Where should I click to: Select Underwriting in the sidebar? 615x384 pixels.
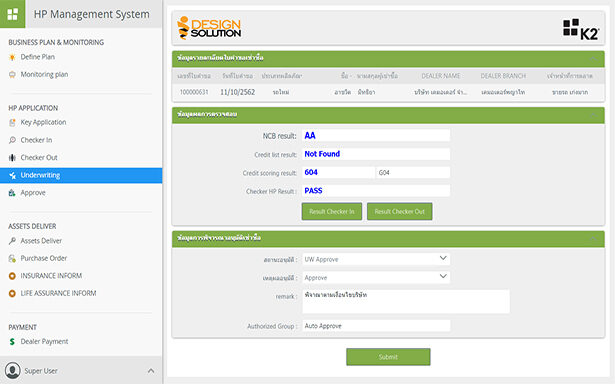81,175
